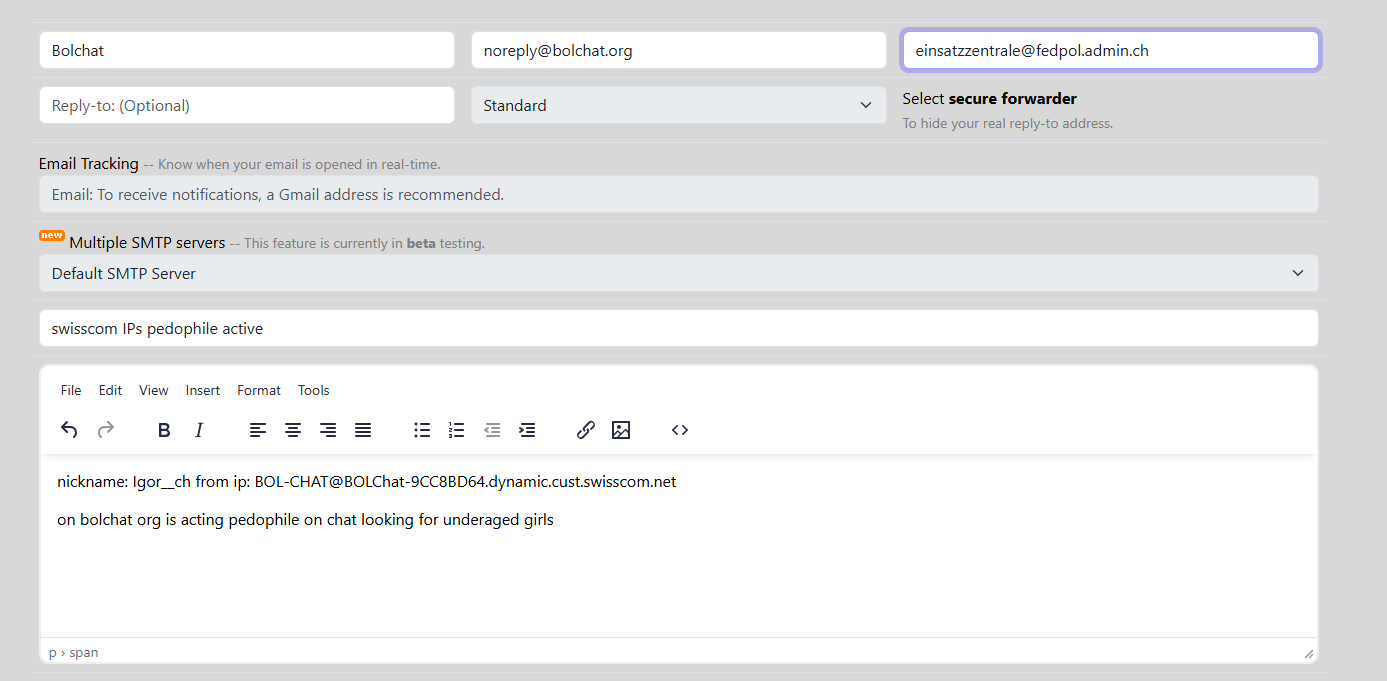1387x681 pixels.
Task: Click the message body first line
Action: pos(367,482)
